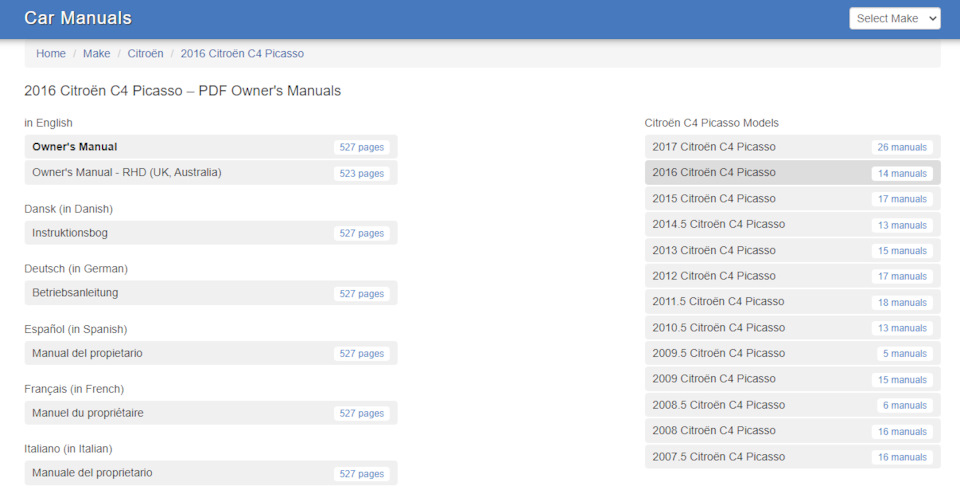960x494 pixels.
Task: Select the highlighted 2016 Citroën C4 Picasso row
Action: tap(793, 173)
